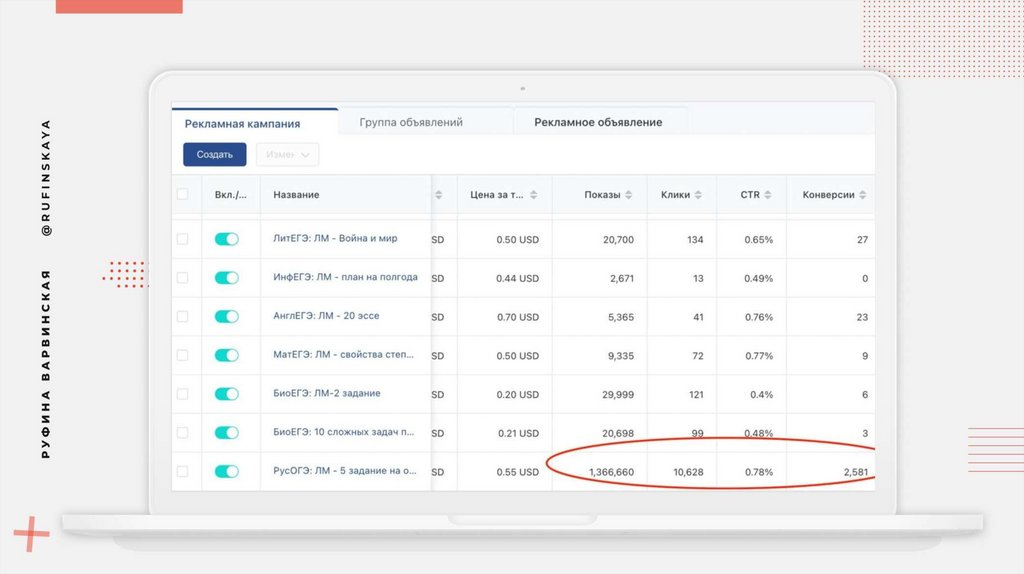This screenshot has height=574, width=1024.
Task: Open the БиоЕГЭ: 10 сложных задач campaign link
Action: point(344,432)
